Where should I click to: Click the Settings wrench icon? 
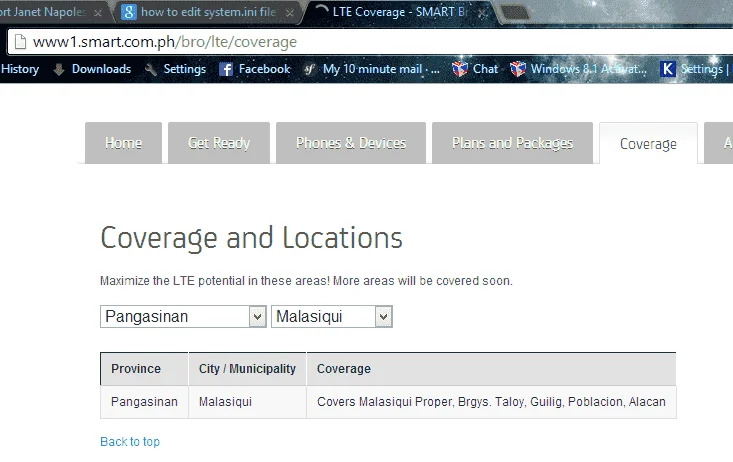[151, 69]
